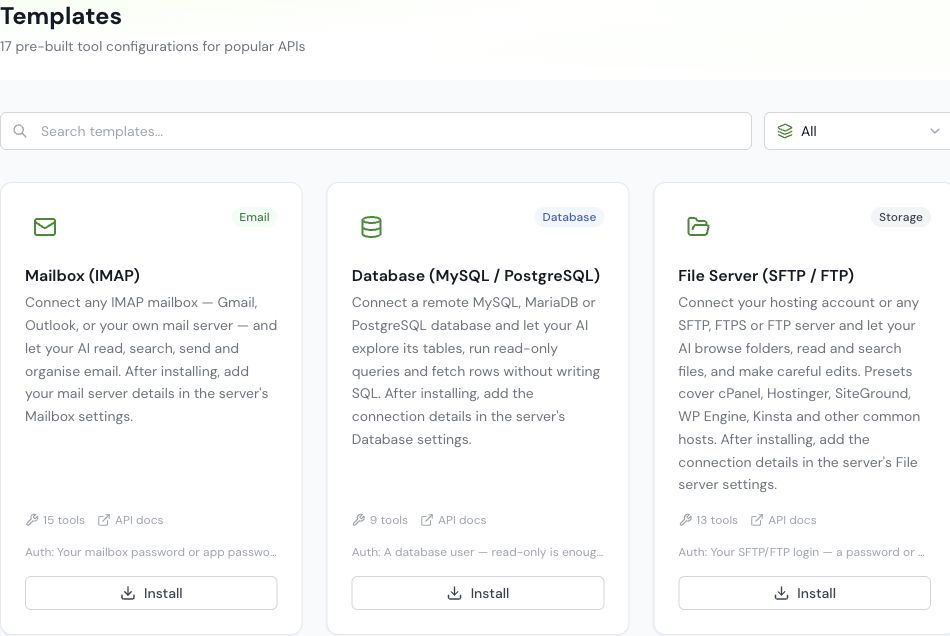Open API docs link for Mailbox (IMAP)
Viewport: 950px width, 636px height.
point(131,520)
